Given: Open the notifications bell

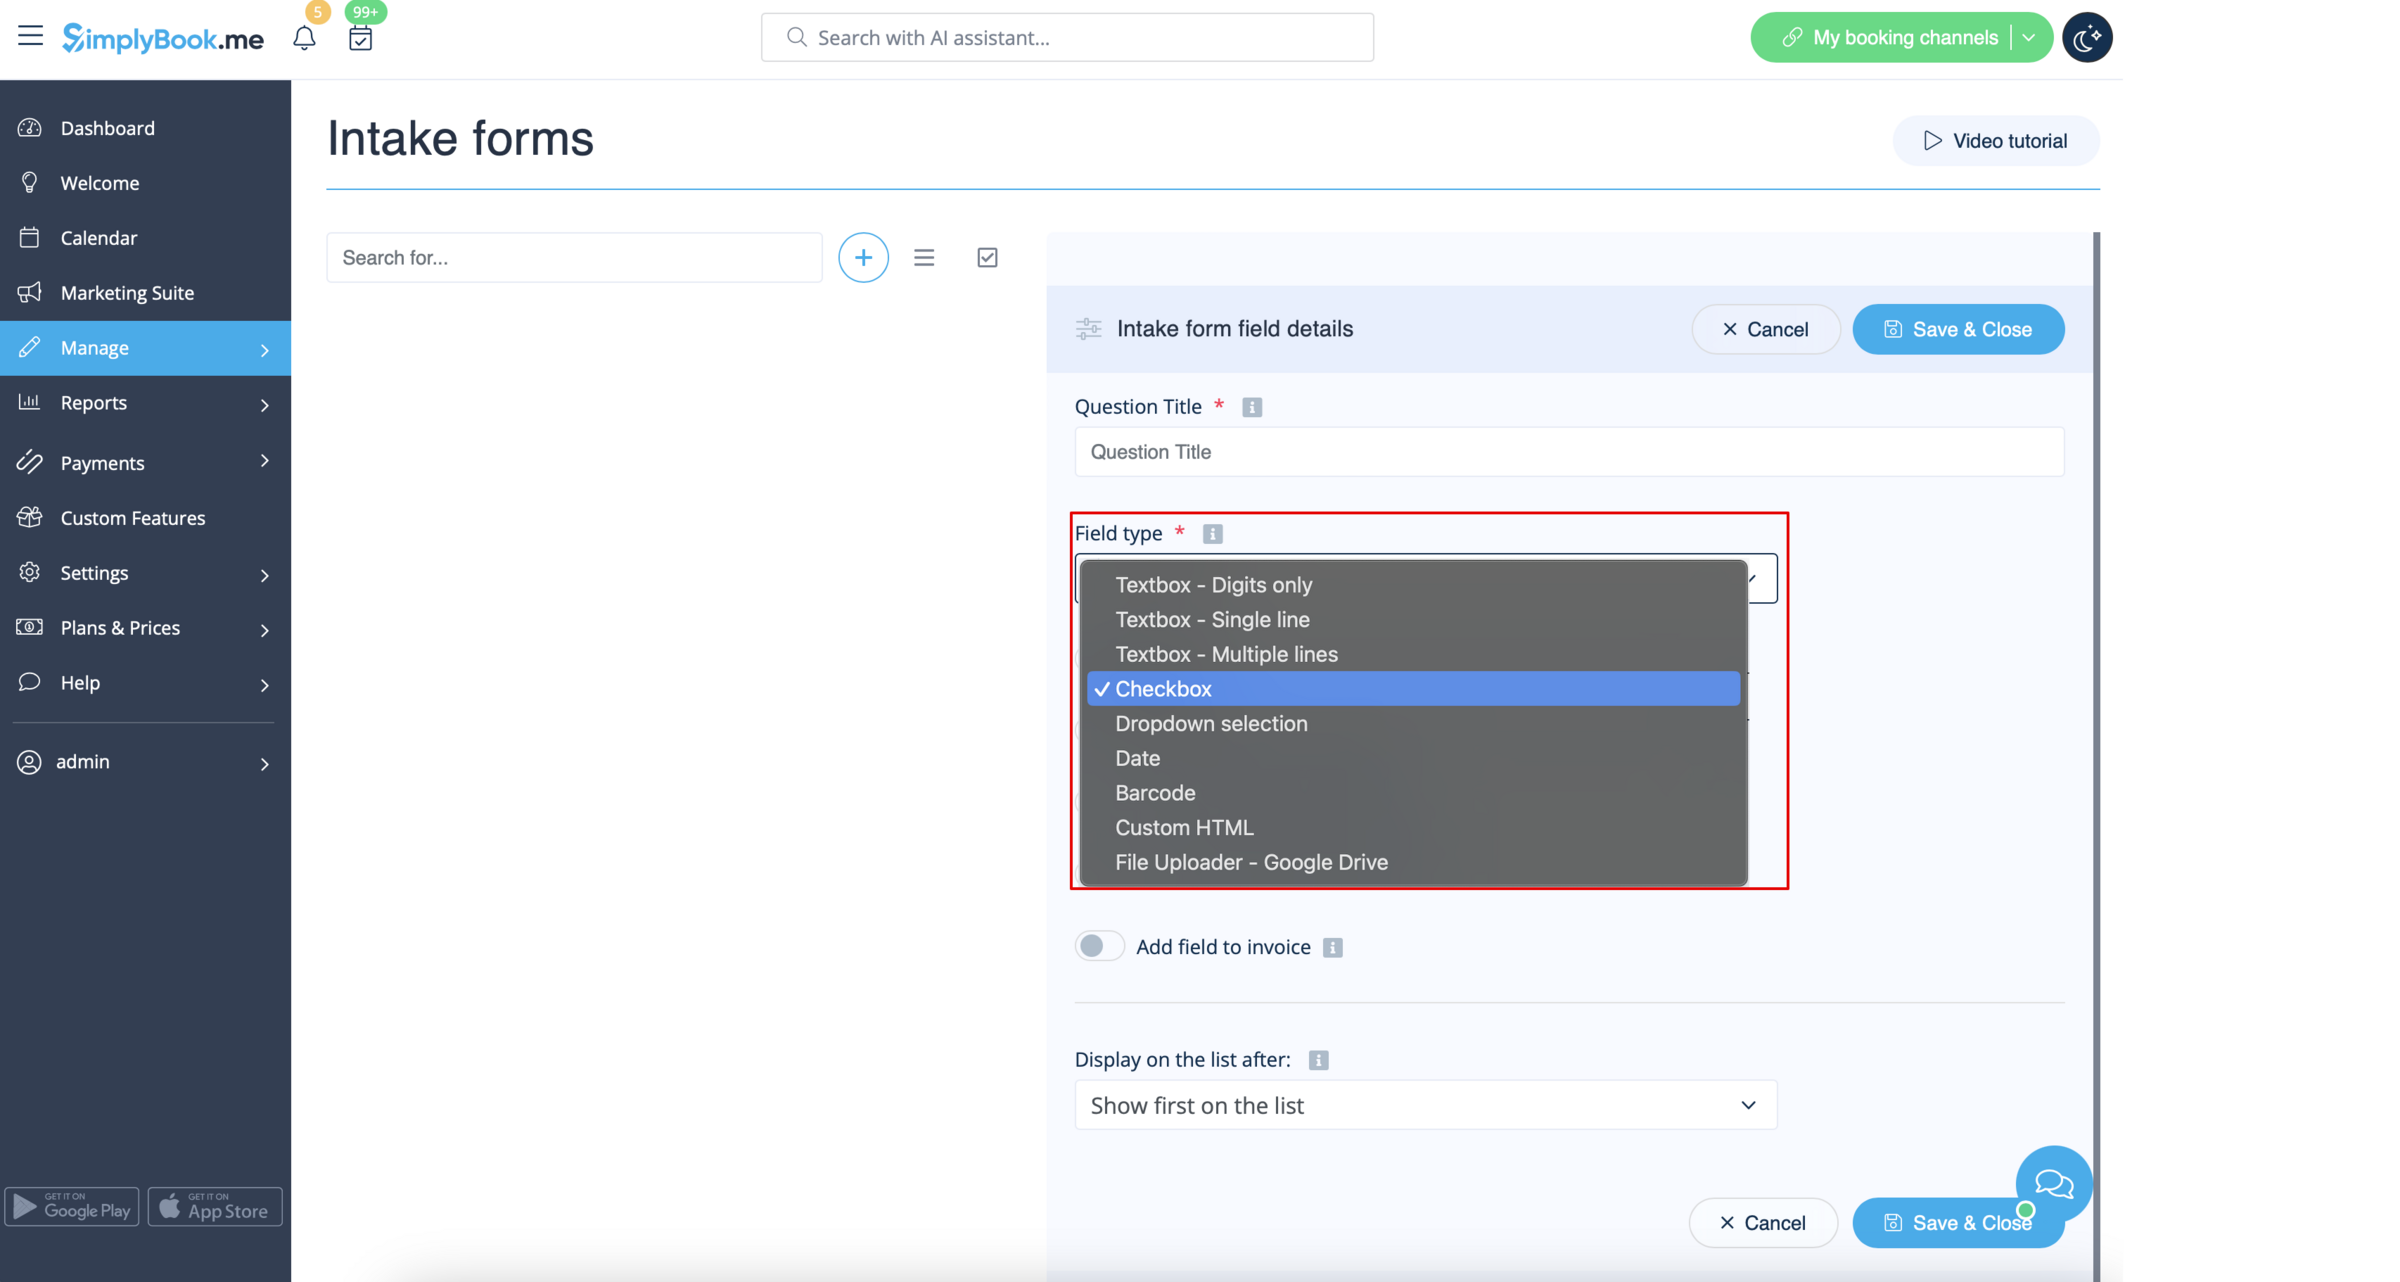Looking at the screenshot, I should click(305, 37).
